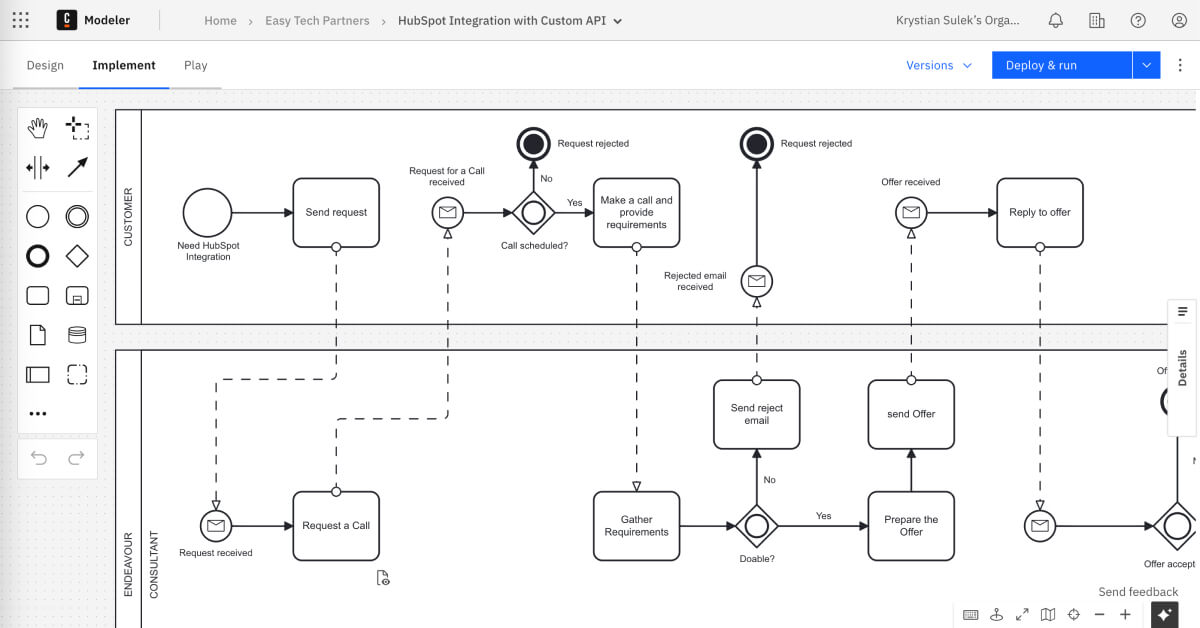Open notifications bell

[x=1055, y=20]
